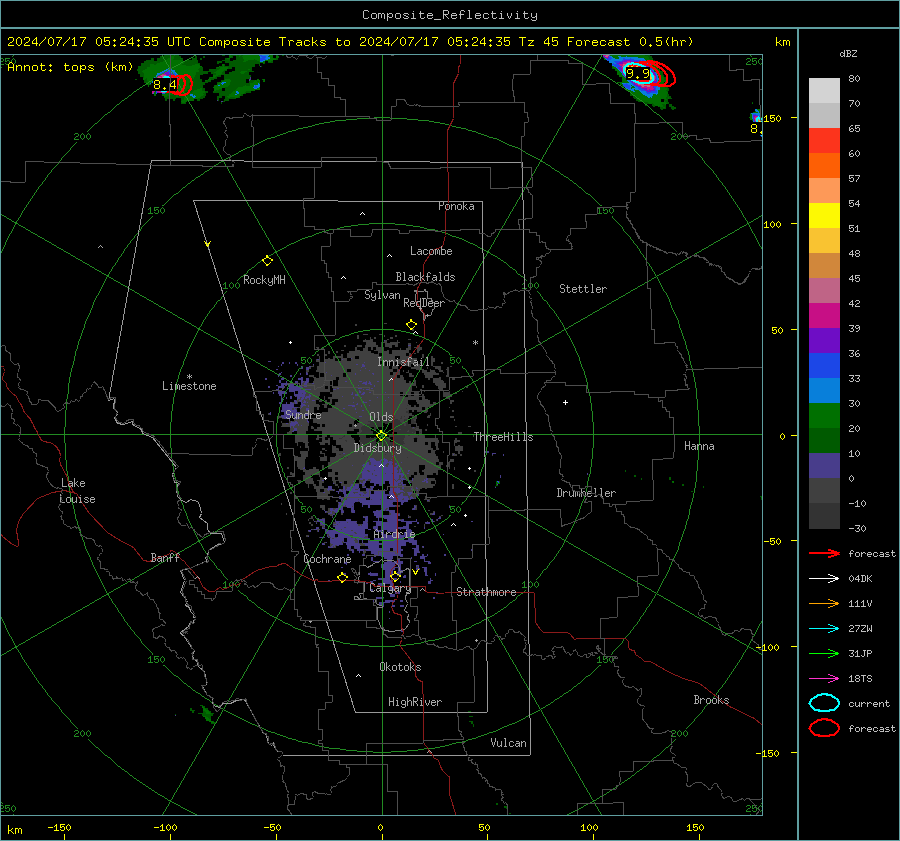The image size is (900, 841).
Task: Click the green 31JP arrow in legend
Action: pyautogui.click(x=824, y=653)
